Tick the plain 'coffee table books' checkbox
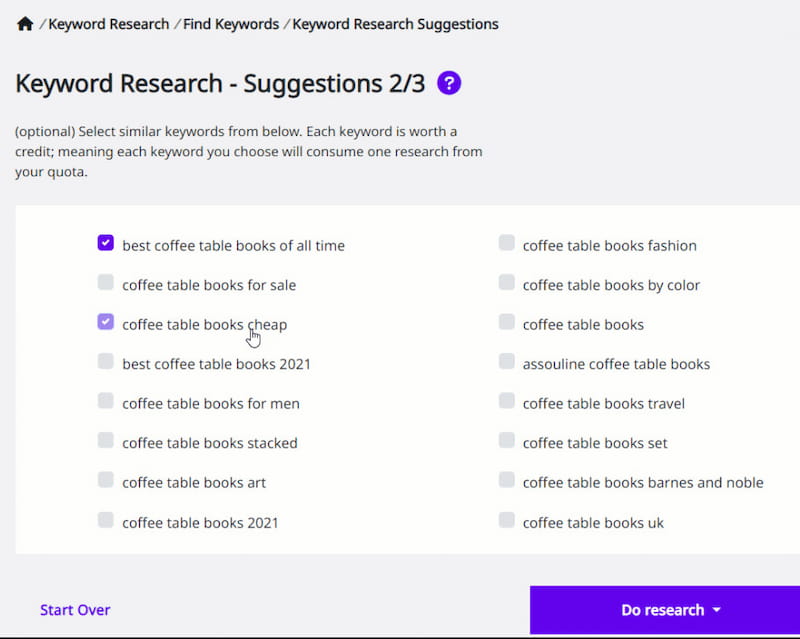Image resolution: width=800 pixels, height=639 pixels. coord(507,322)
